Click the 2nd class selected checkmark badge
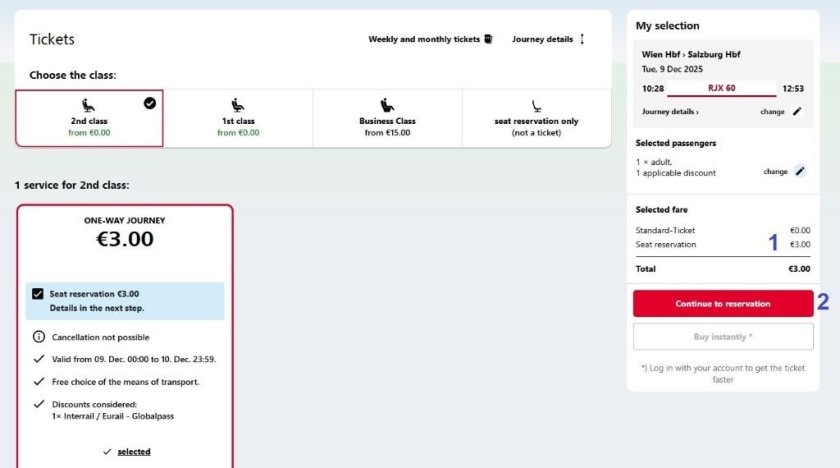840x468 pixels. [x=150, y=103]
